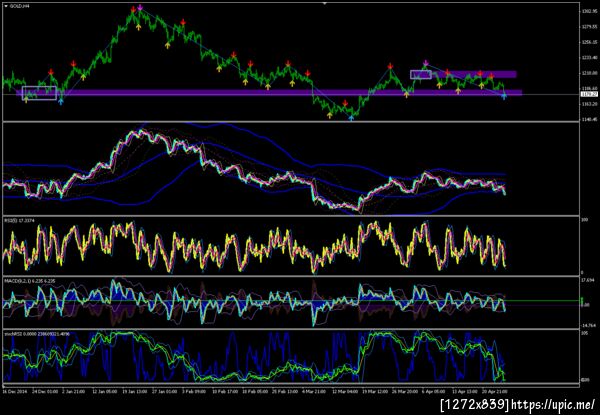Viewport: 600px width, 415px height.
Task: Click the stochRSI scale value 105
Action: click(584, 334)
